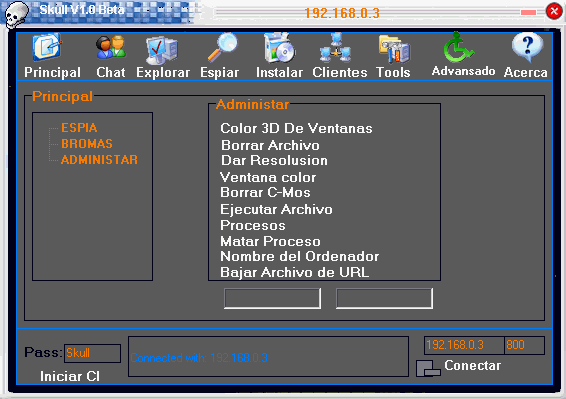Click the Iniciar Cl button

point(70,376)
